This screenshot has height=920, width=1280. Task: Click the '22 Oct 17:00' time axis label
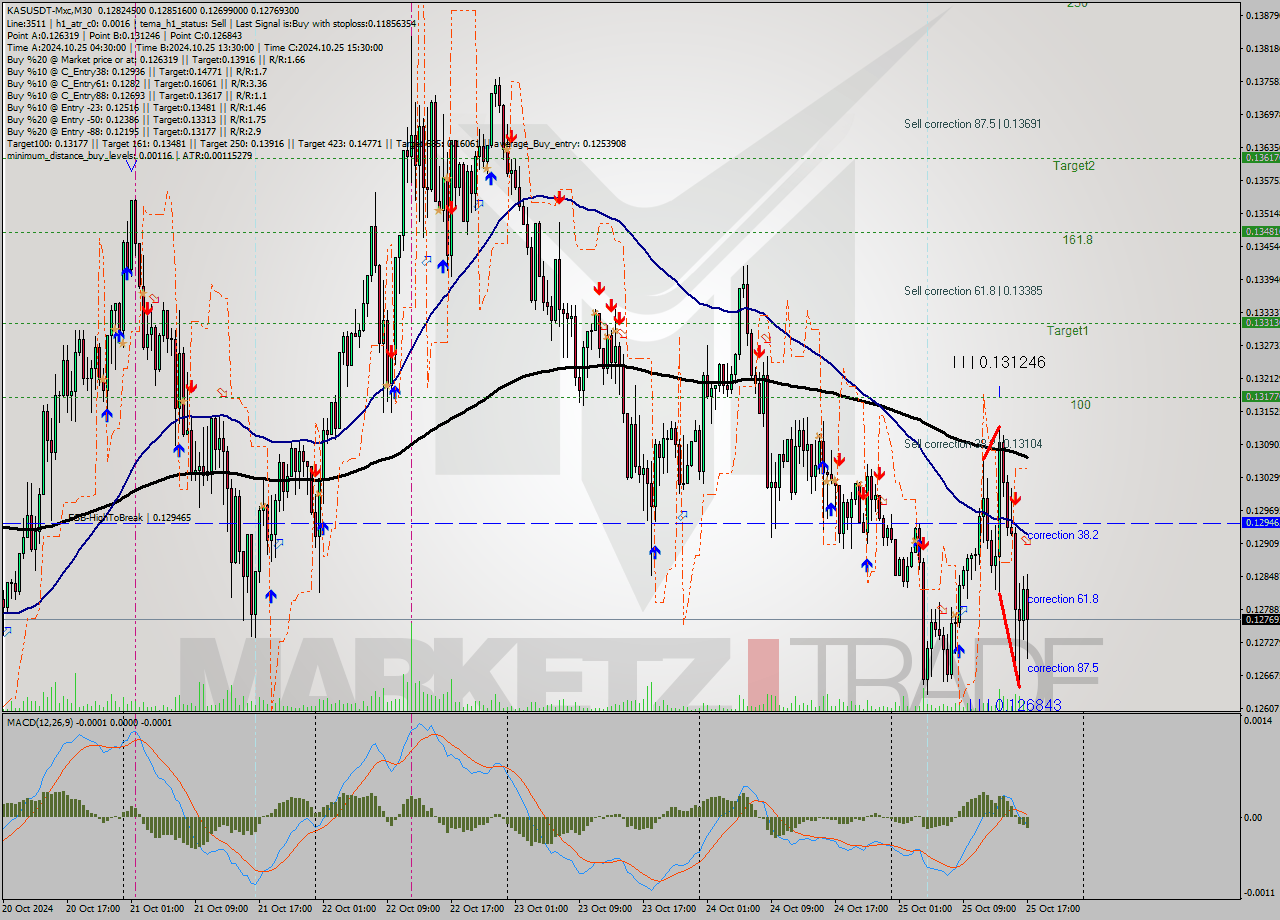(x=476, y=909)
